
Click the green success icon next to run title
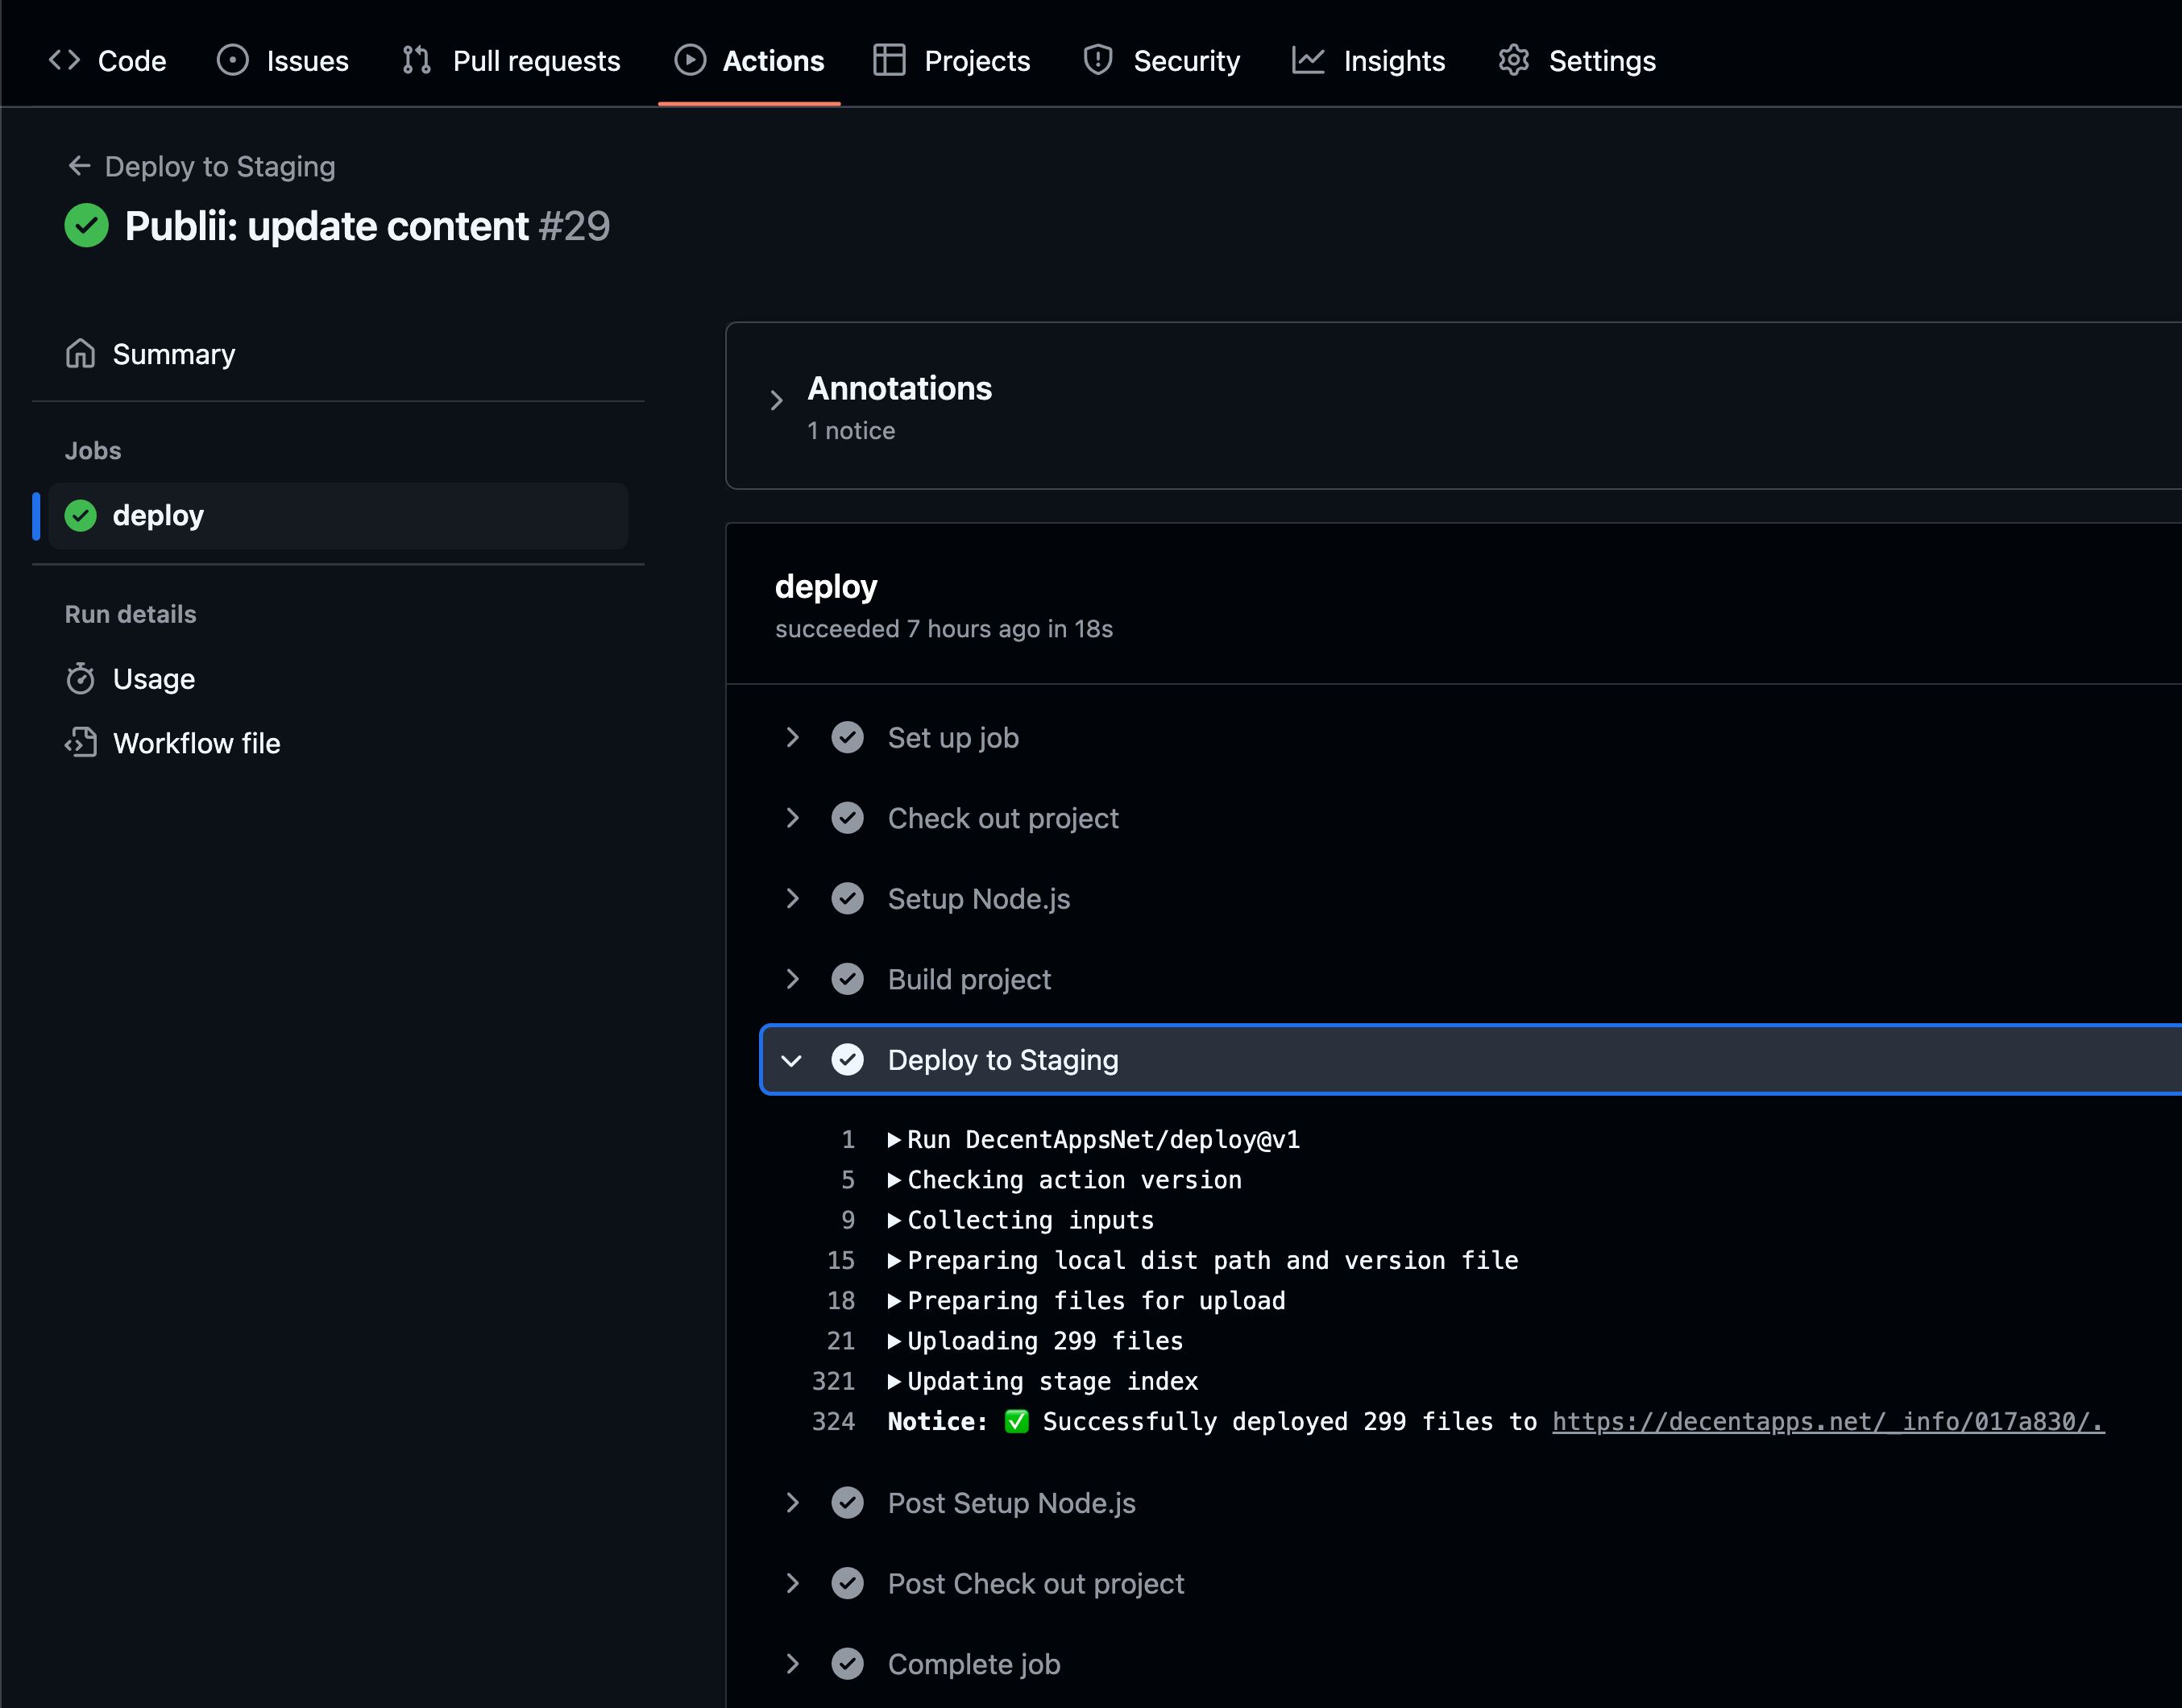87,225
